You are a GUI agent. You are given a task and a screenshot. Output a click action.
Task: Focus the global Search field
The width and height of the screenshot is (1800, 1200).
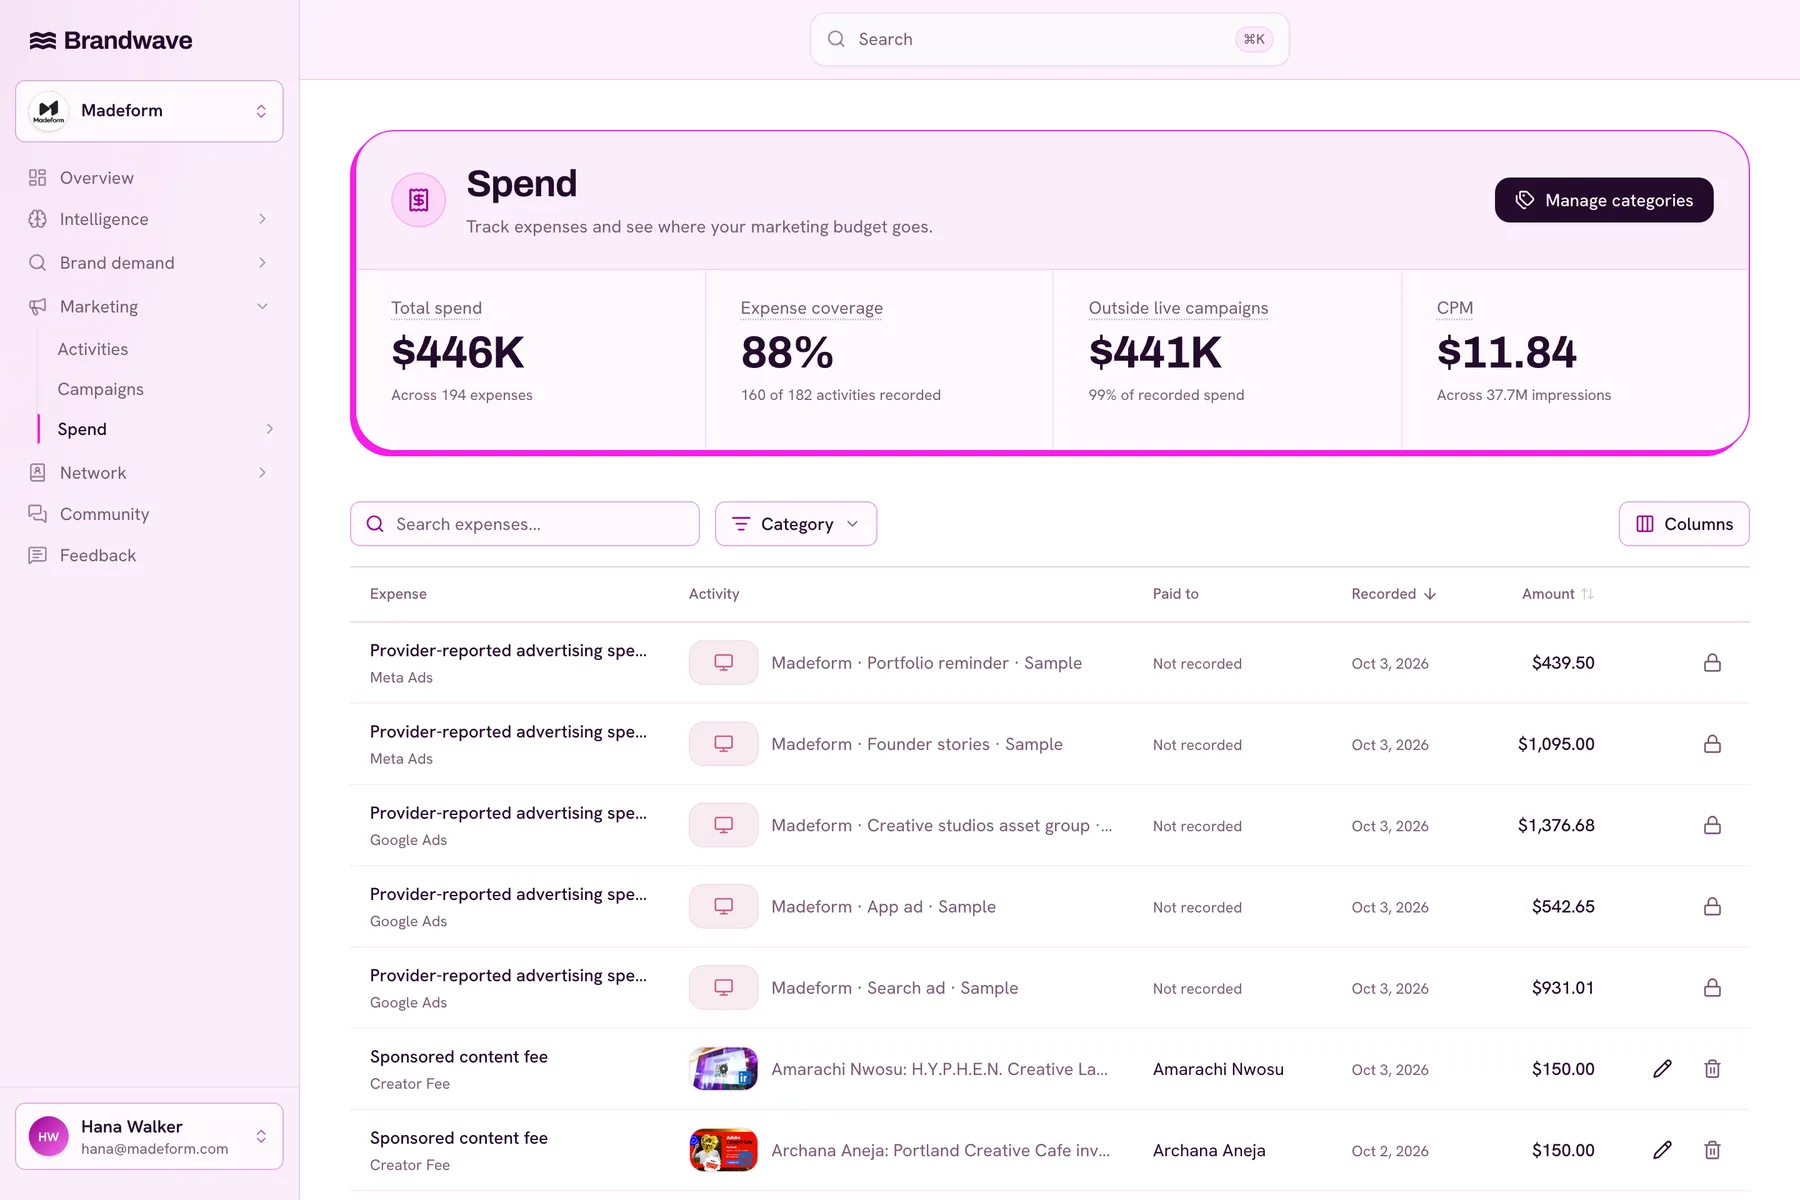click(x=1049, y=40)
